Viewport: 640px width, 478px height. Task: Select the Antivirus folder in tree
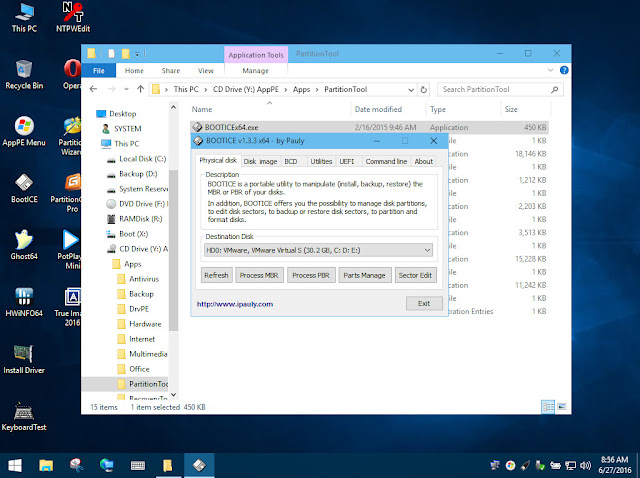click(144, 279)
